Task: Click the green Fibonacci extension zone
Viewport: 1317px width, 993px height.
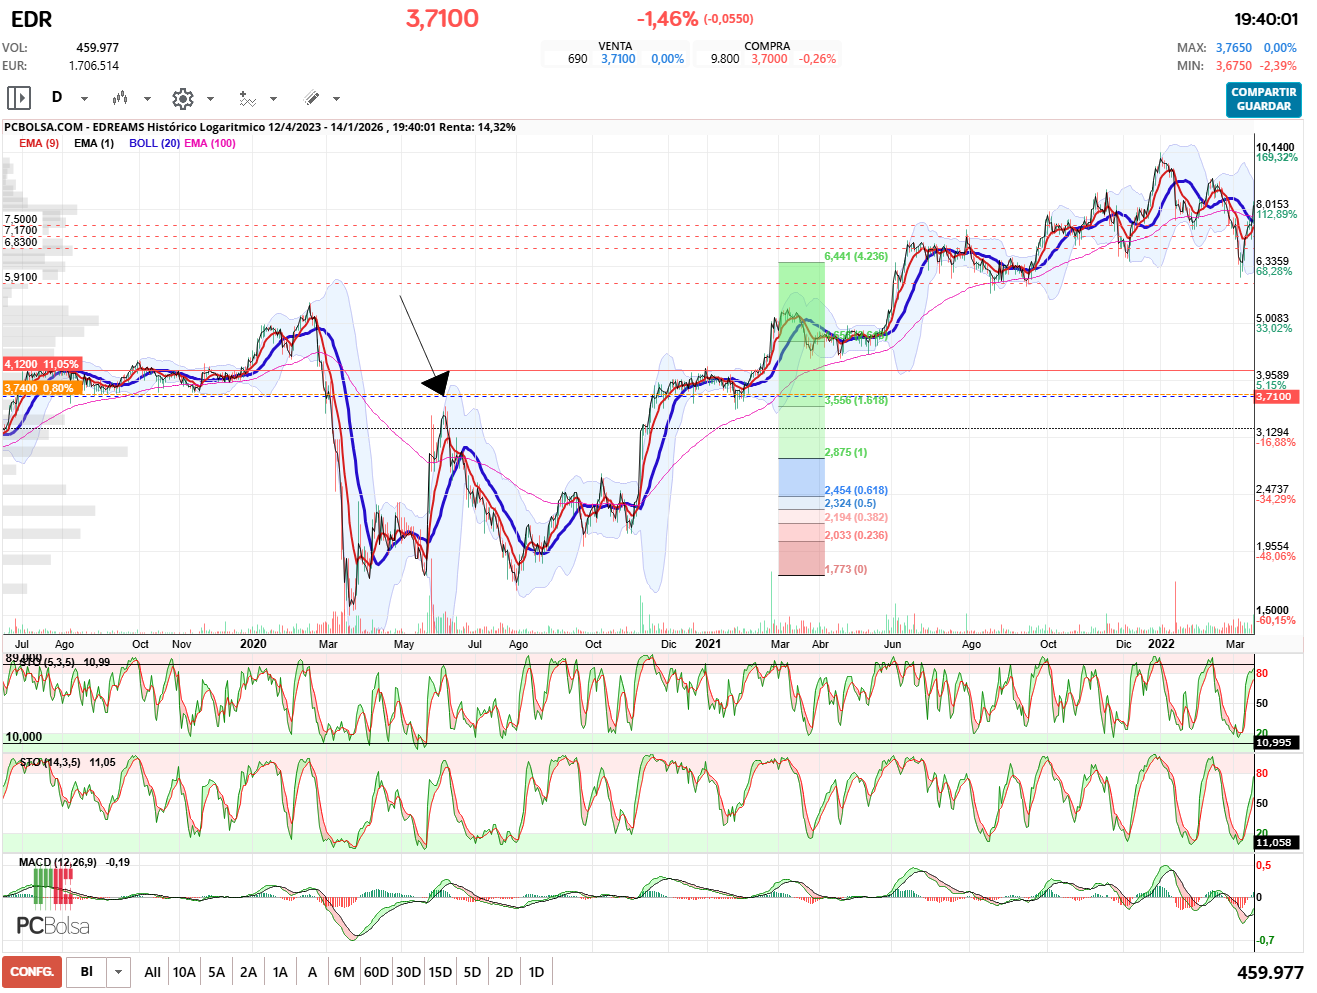Action: tap(801, 330)
